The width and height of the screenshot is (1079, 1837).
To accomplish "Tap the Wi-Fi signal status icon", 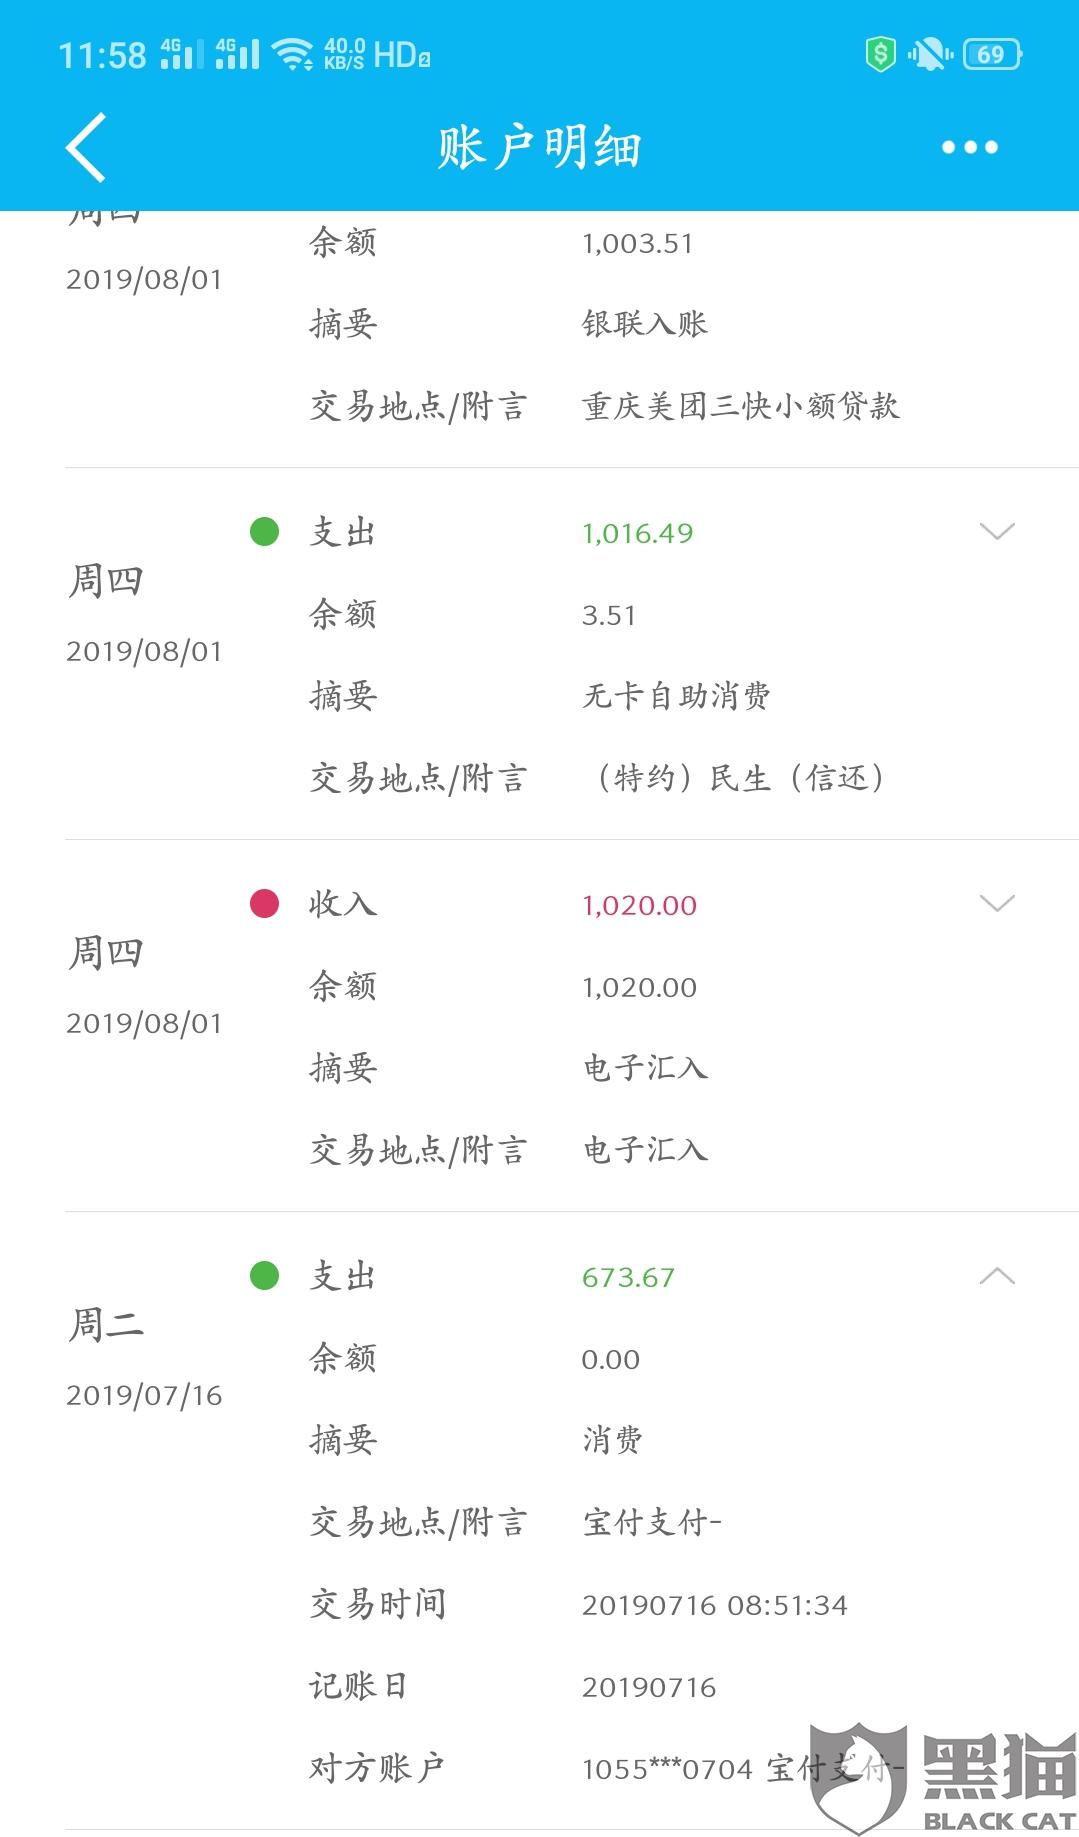I will click(293, 54).
